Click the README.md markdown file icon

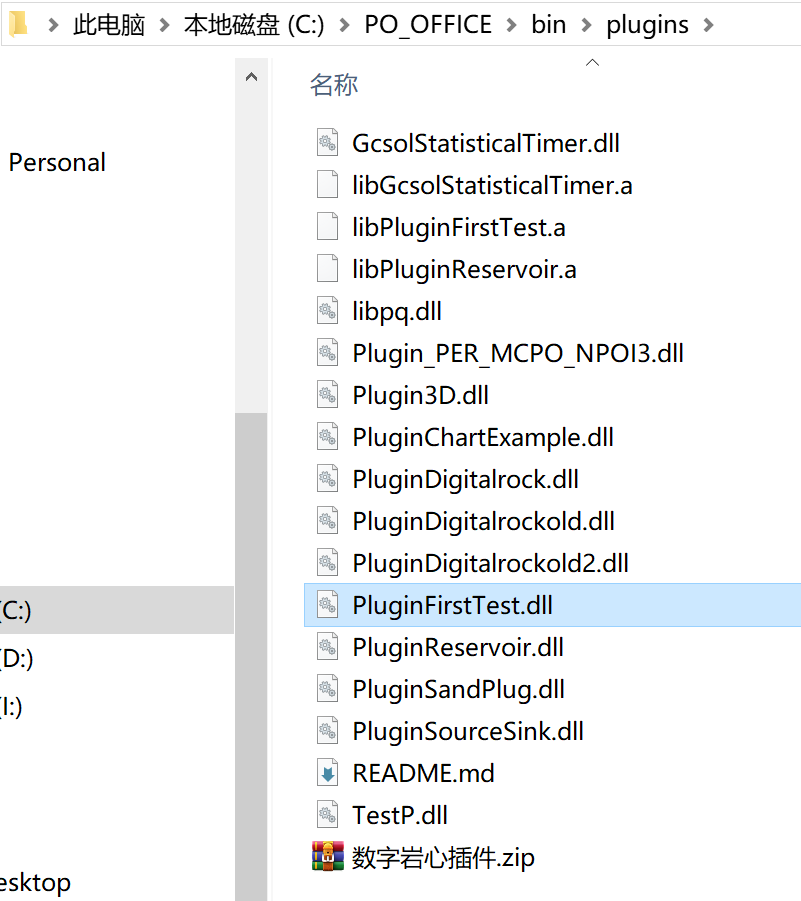point(328,773)
